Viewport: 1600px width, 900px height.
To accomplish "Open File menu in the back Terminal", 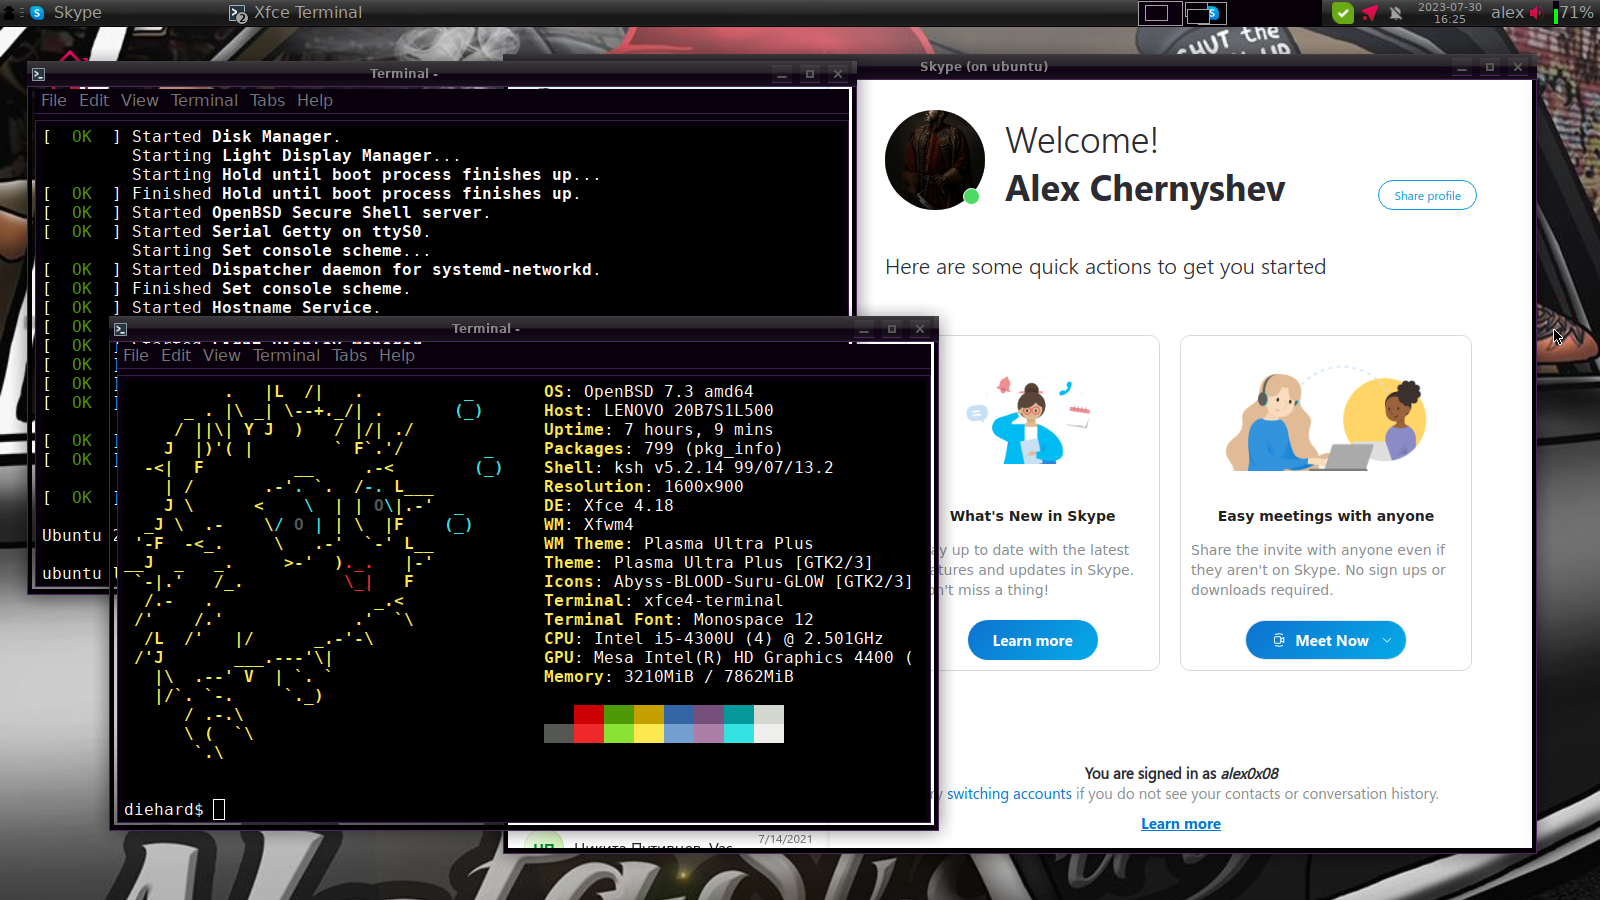I will (54, 100).
